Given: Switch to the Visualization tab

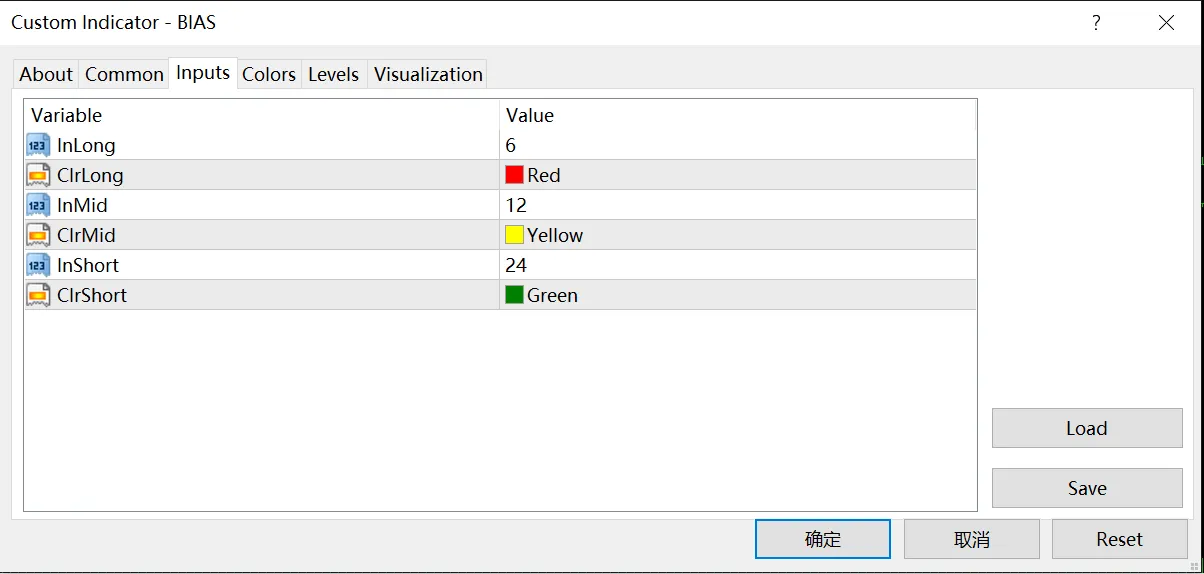Looking at the screenshot, I should point(428,74).
